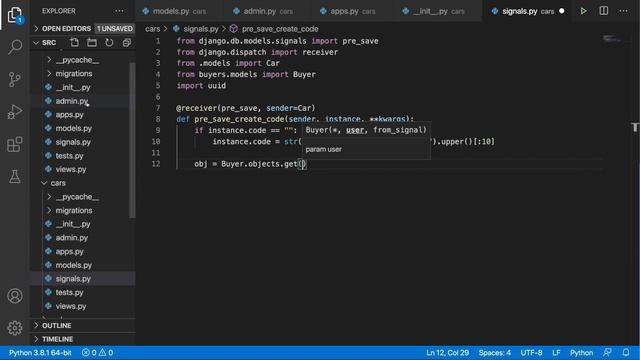The height and width of the screenshot is (360, 640).
Task: Open upper folder's models.py file
Action: (x=73, y=128)
